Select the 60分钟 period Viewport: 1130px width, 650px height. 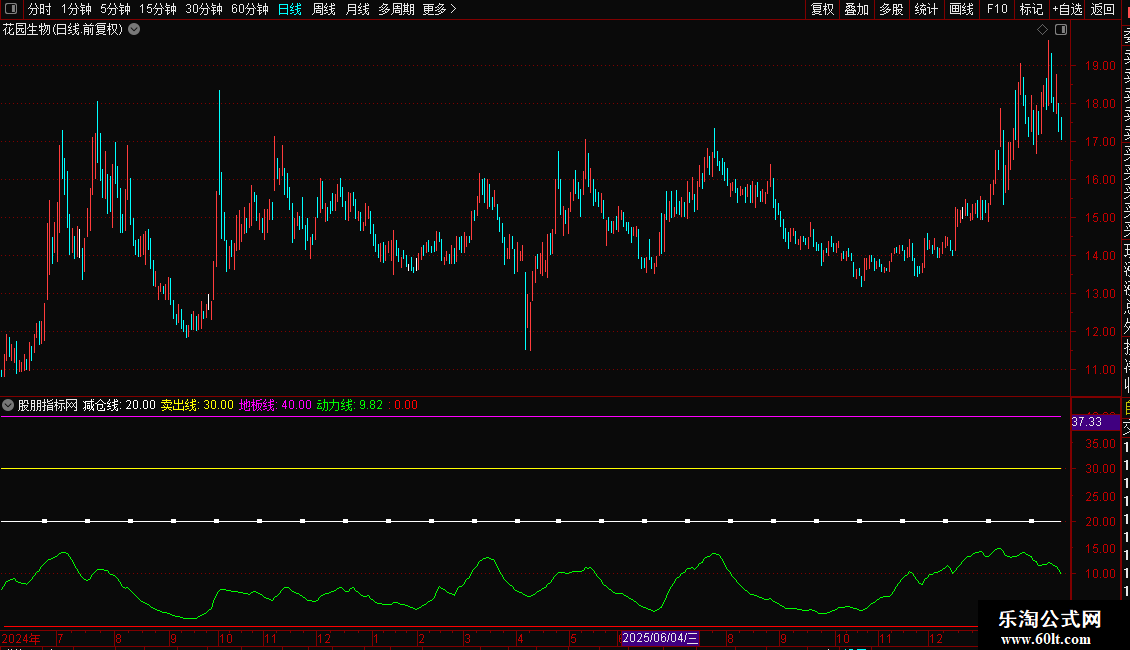click(250, 9)
